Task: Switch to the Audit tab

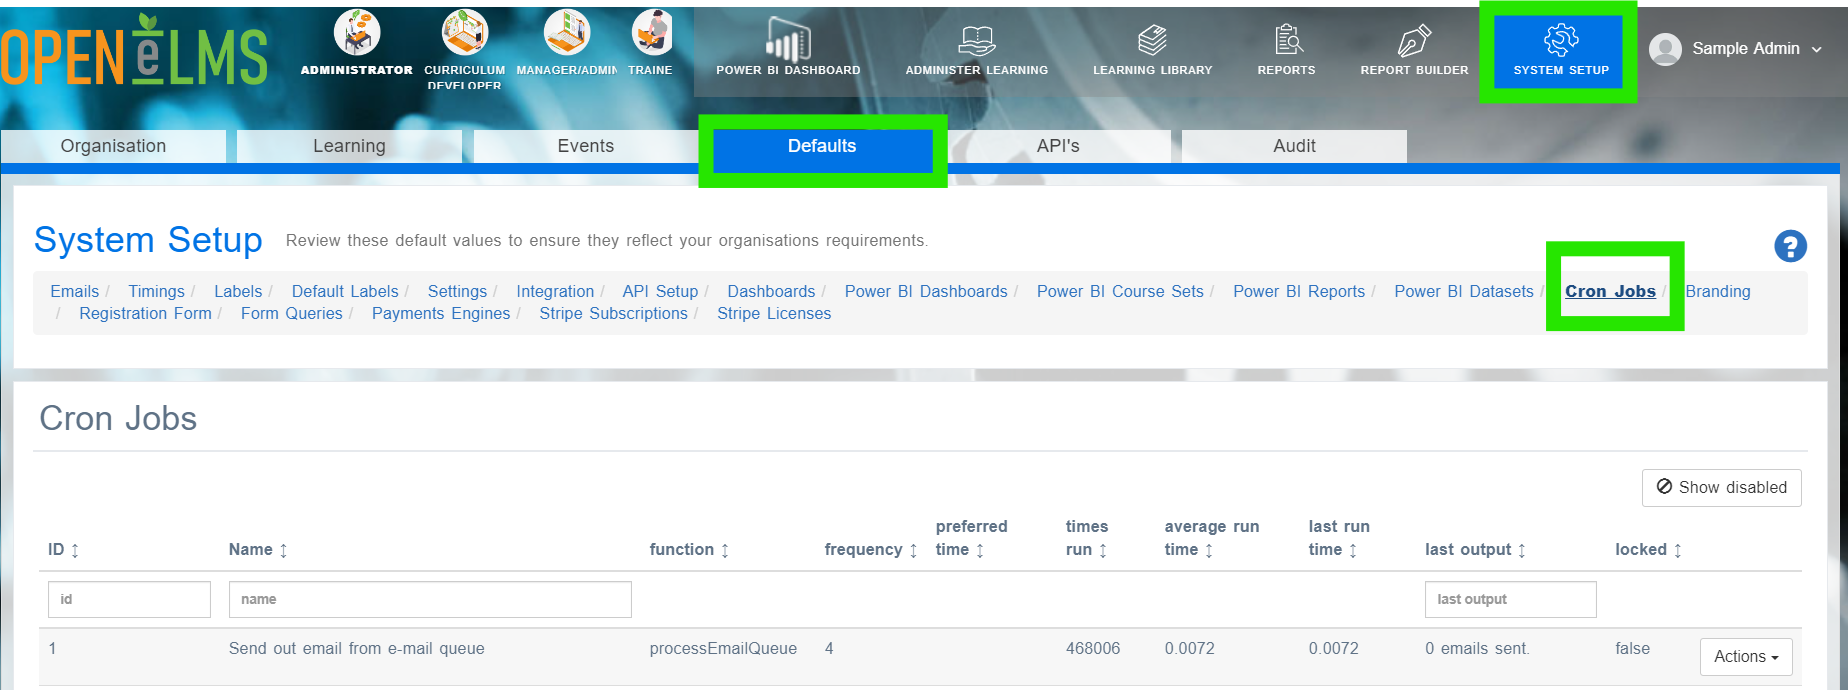Action: click(1294, 146)
